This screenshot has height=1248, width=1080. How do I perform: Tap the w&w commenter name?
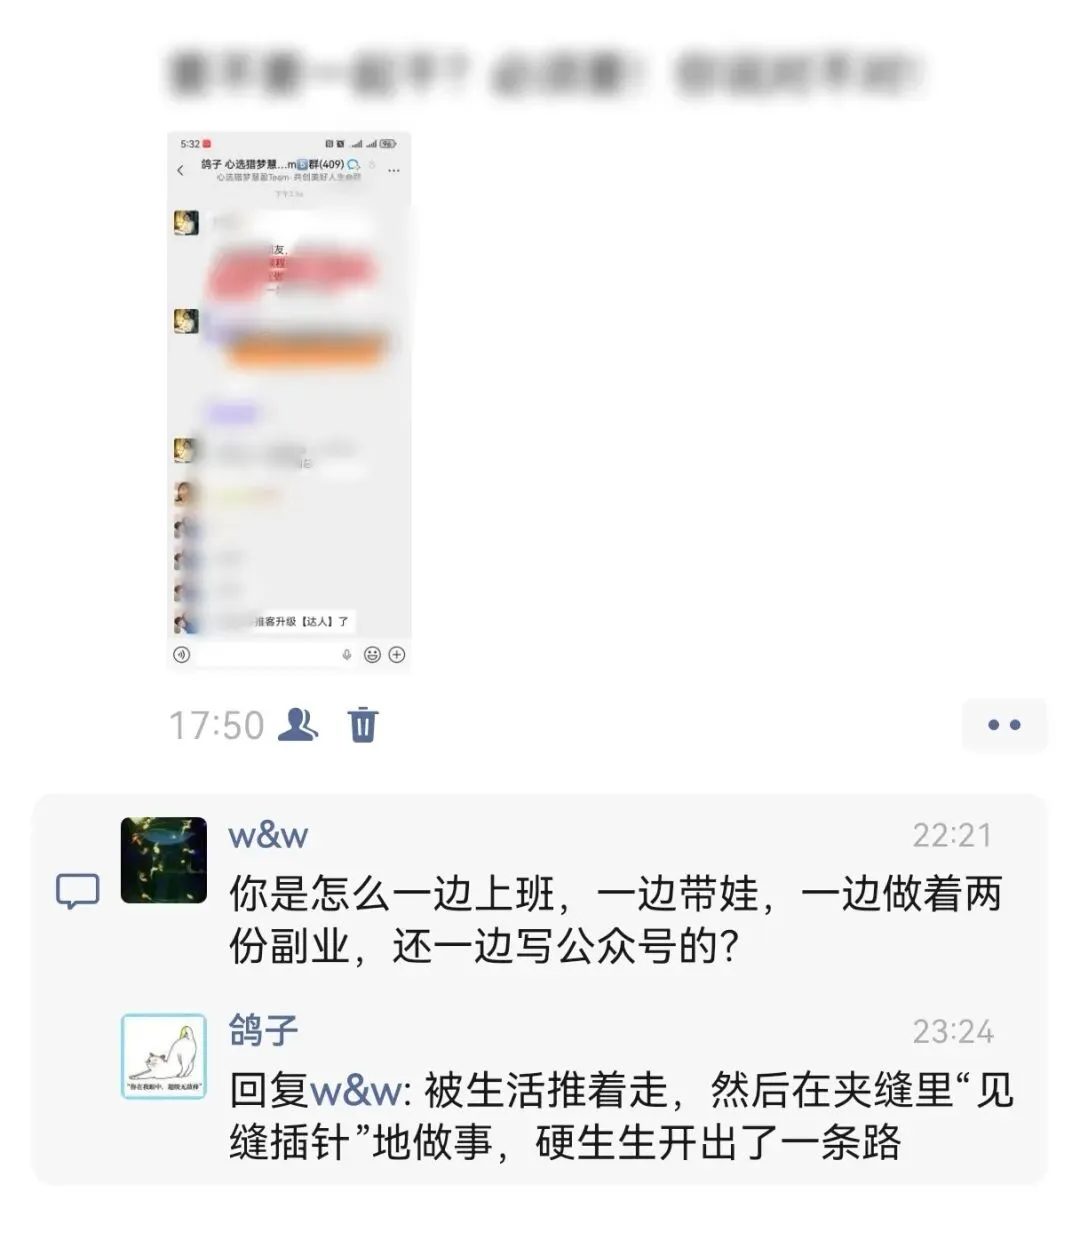(269, 835)
